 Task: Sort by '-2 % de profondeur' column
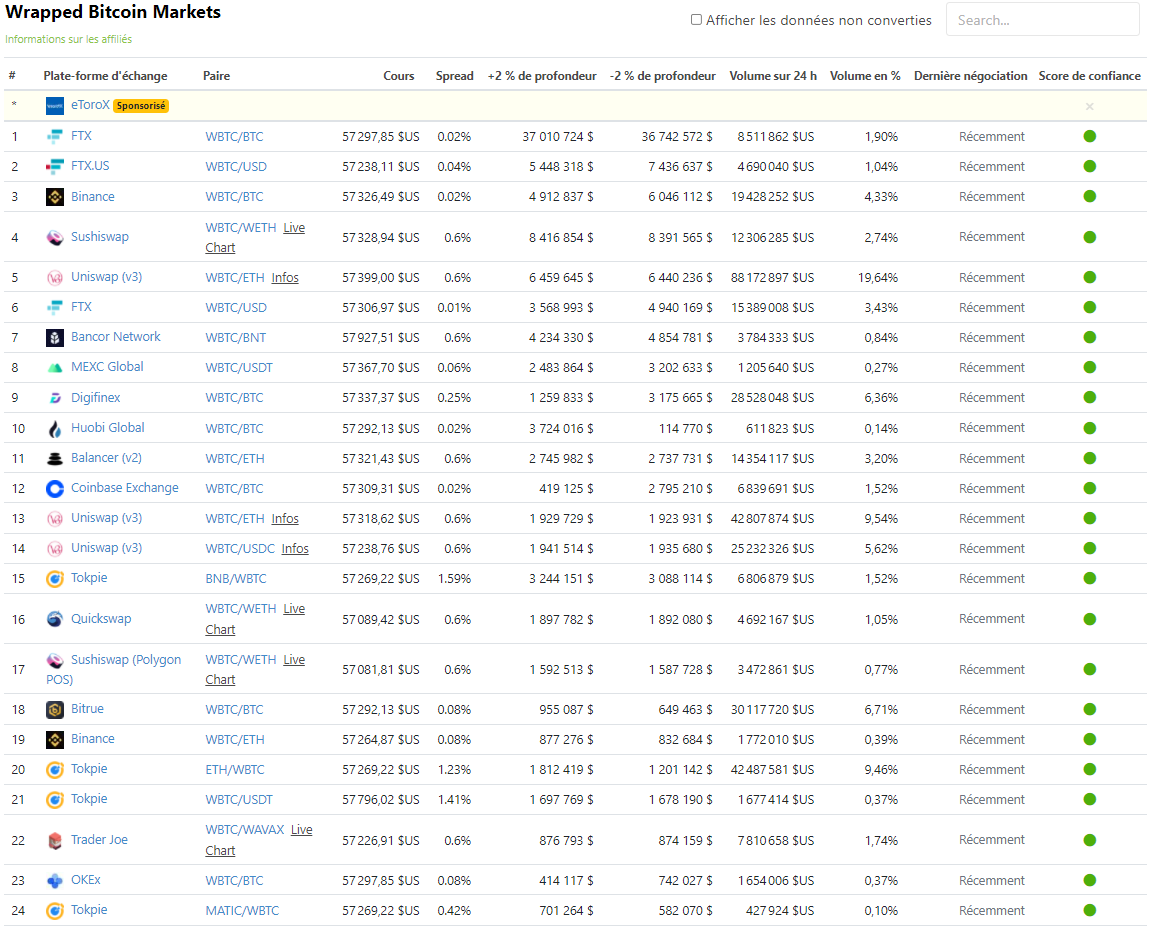click(x=662, y=76)
